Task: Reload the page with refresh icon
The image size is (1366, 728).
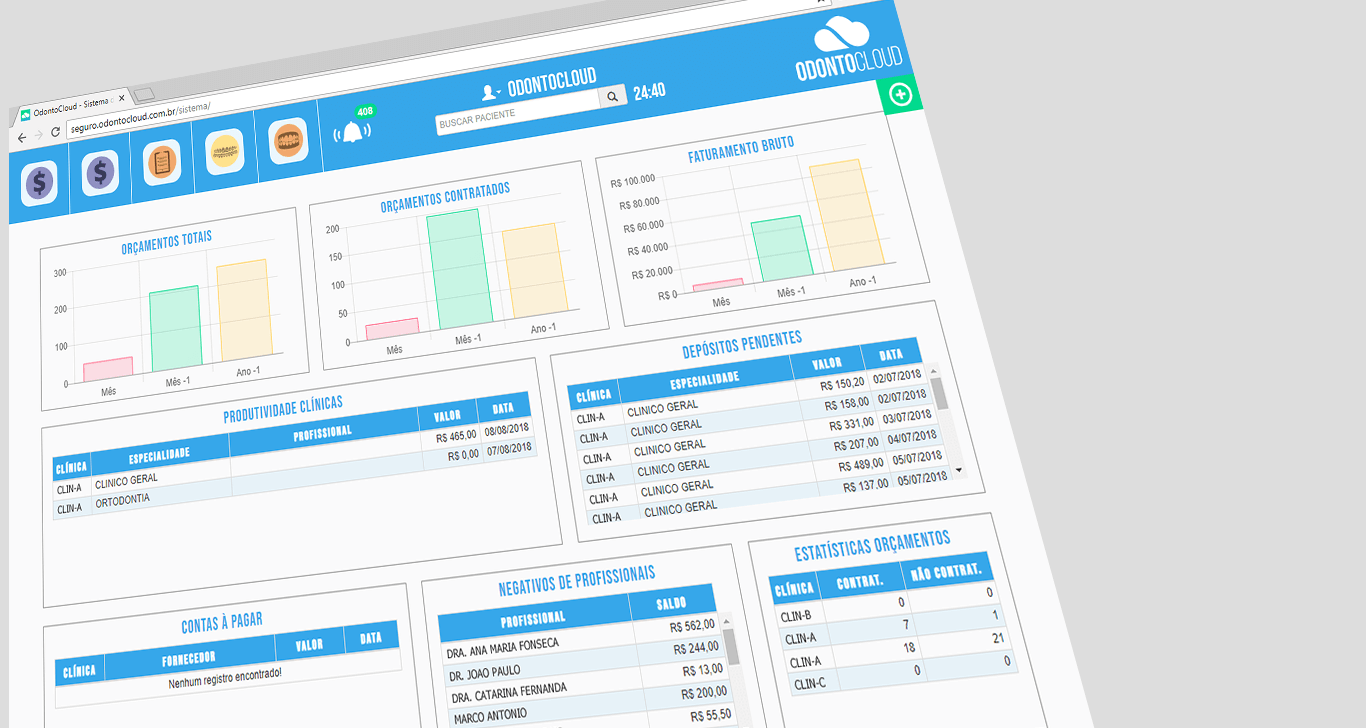Action: coord(56,131)
